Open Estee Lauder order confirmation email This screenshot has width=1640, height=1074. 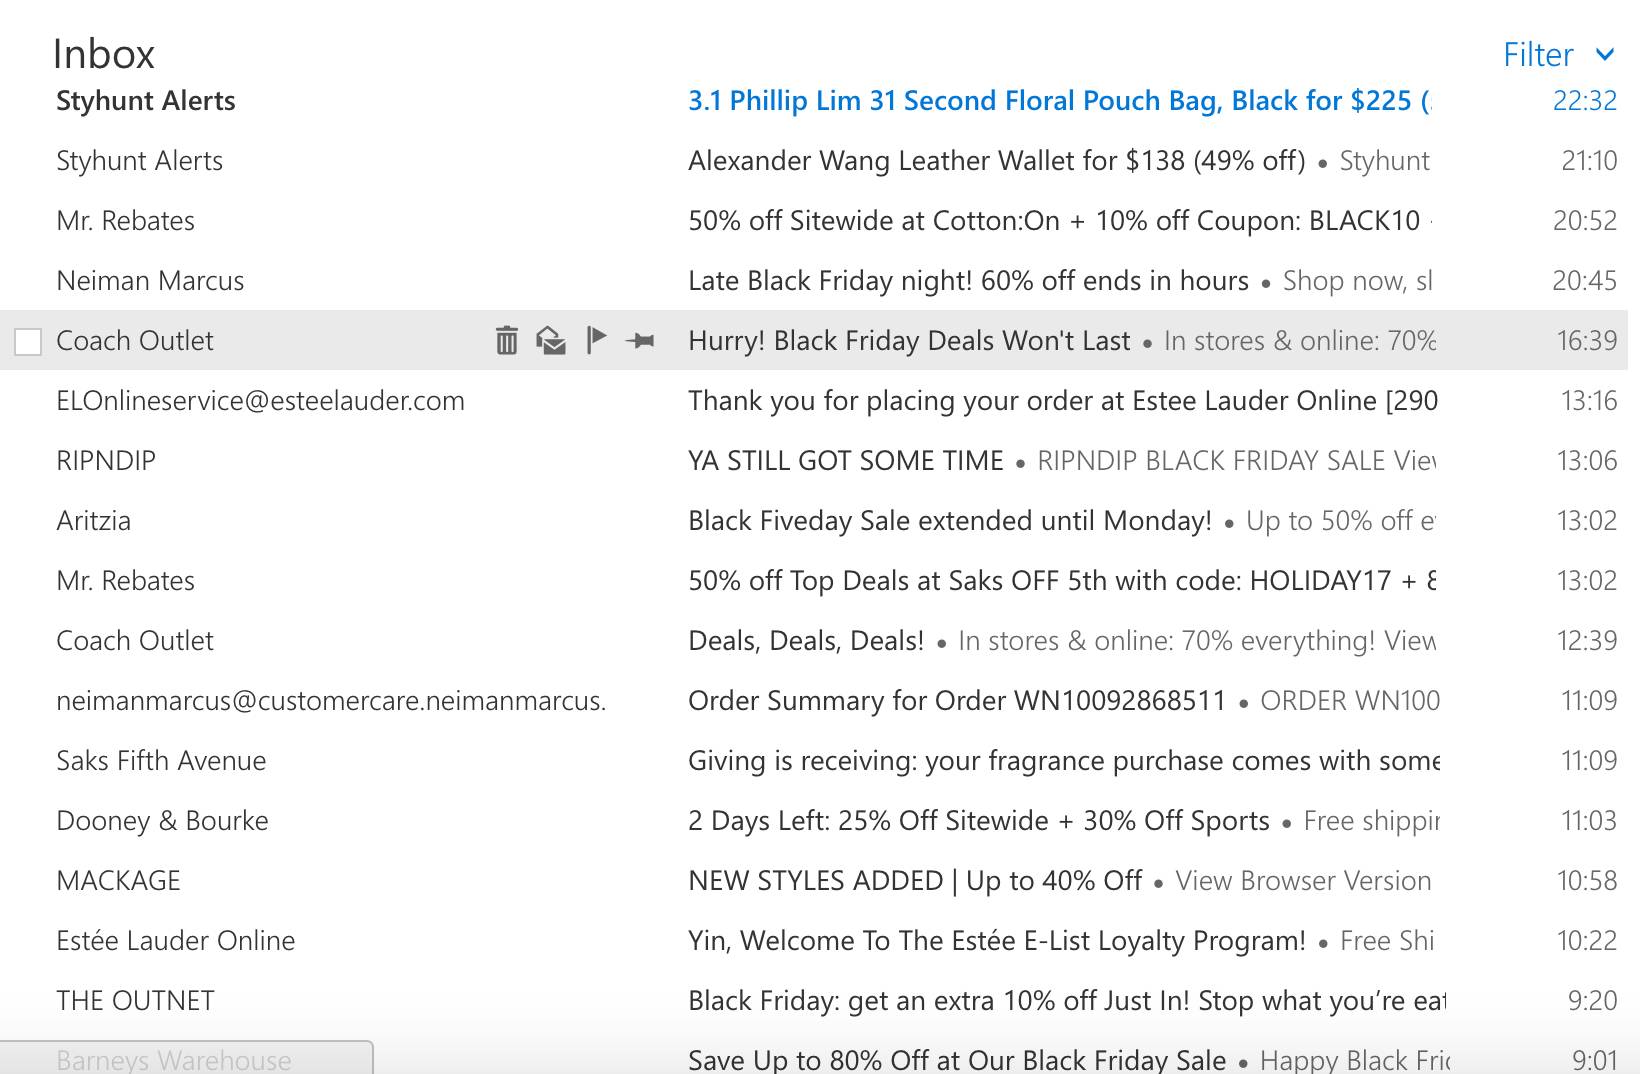coord(1062,401)
